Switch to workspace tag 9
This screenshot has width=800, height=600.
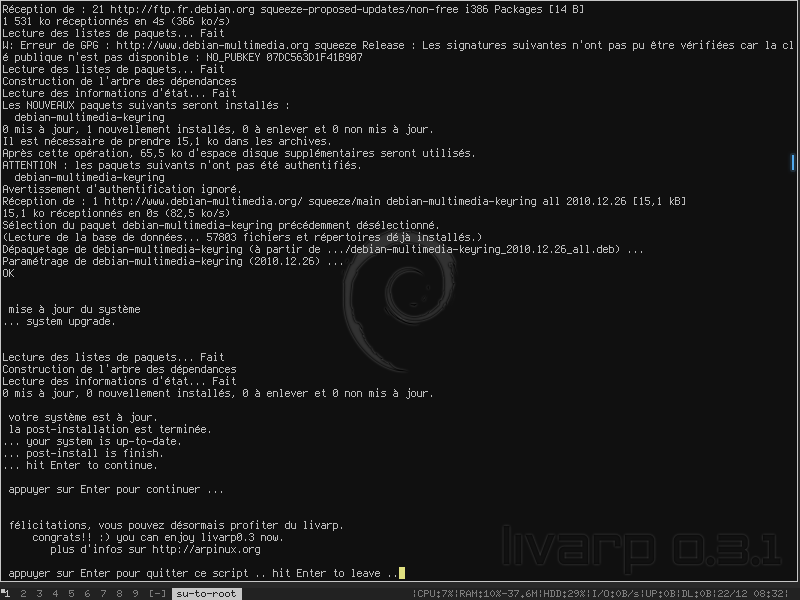coord(135,593)
